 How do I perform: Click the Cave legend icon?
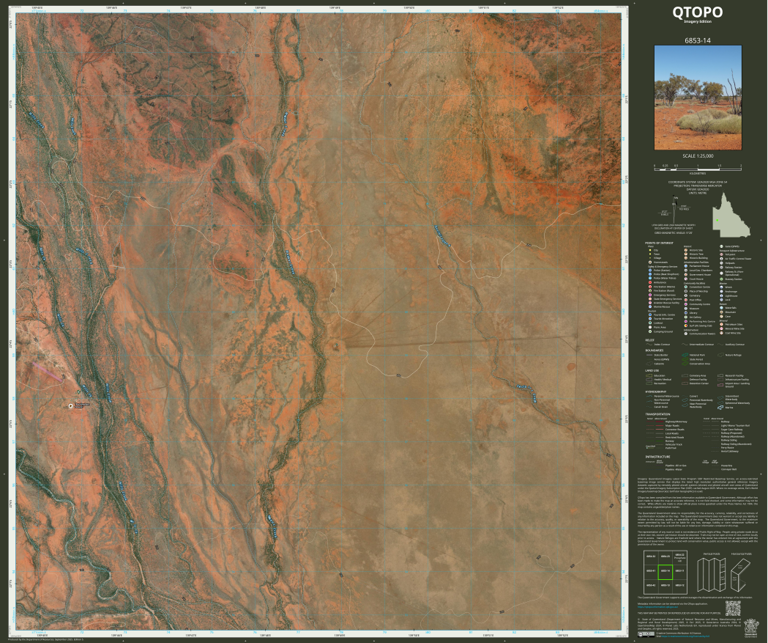[721, 316]
